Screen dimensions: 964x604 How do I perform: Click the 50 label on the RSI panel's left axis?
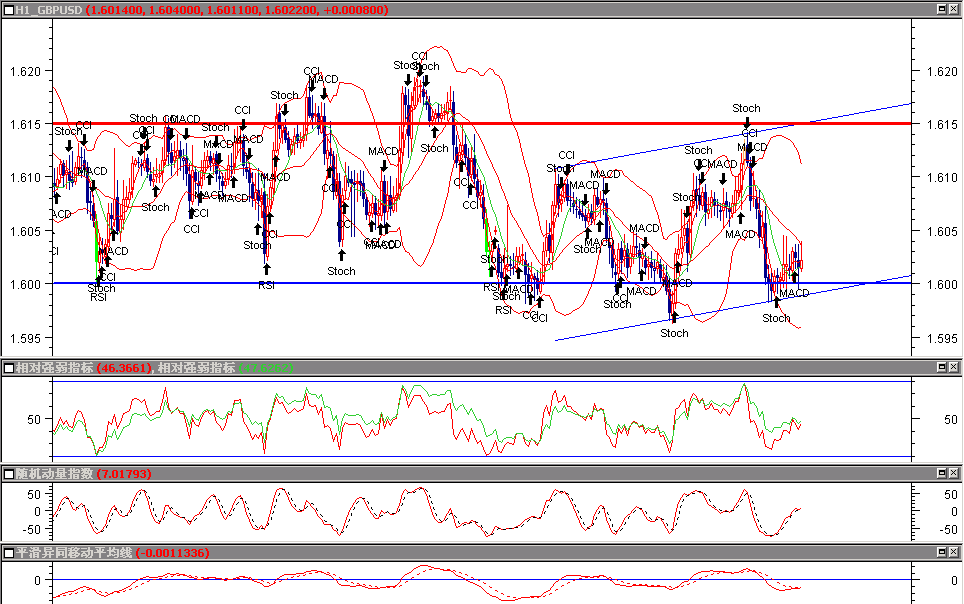pos(34,419)
